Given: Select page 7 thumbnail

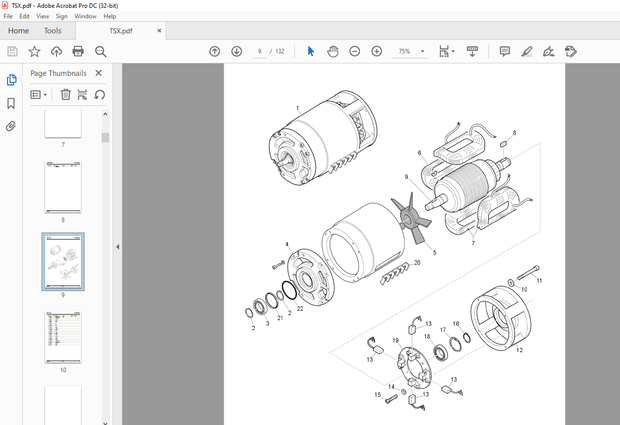Looking at the screenshot, I should [63, 124].
